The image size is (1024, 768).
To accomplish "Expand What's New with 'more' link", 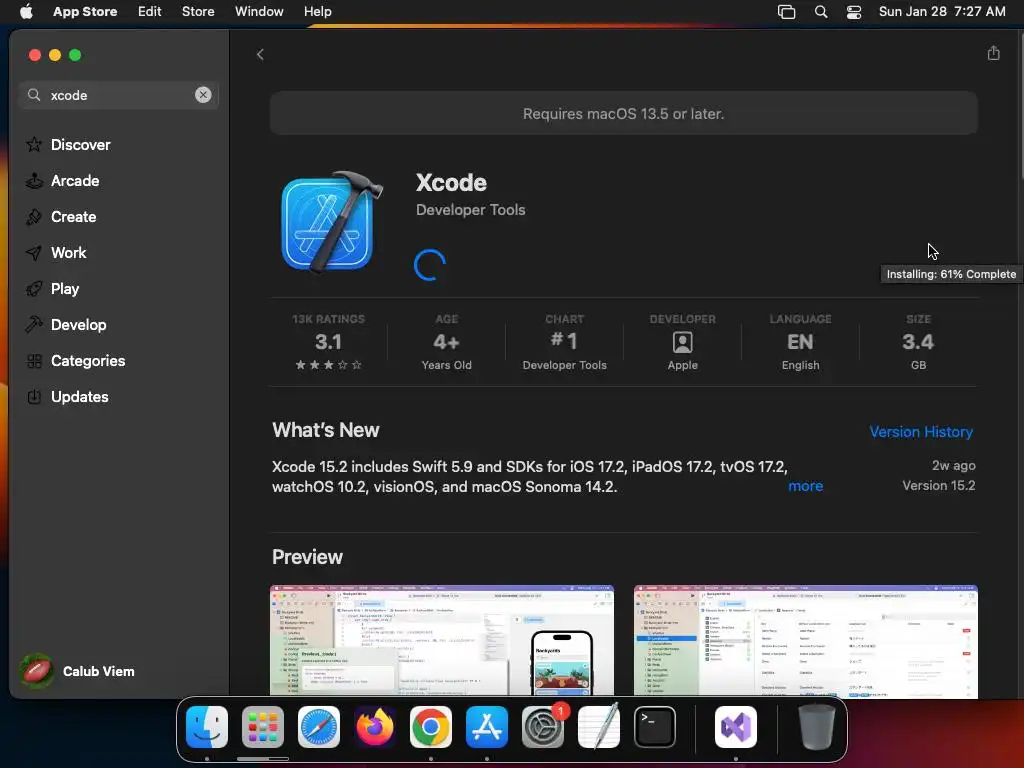I will (805, 486).
